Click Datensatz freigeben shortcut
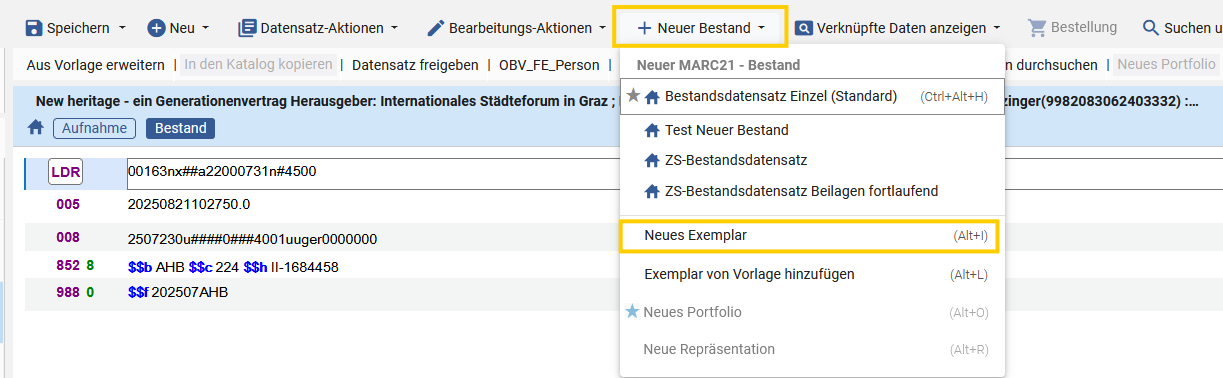 [415, 65]
